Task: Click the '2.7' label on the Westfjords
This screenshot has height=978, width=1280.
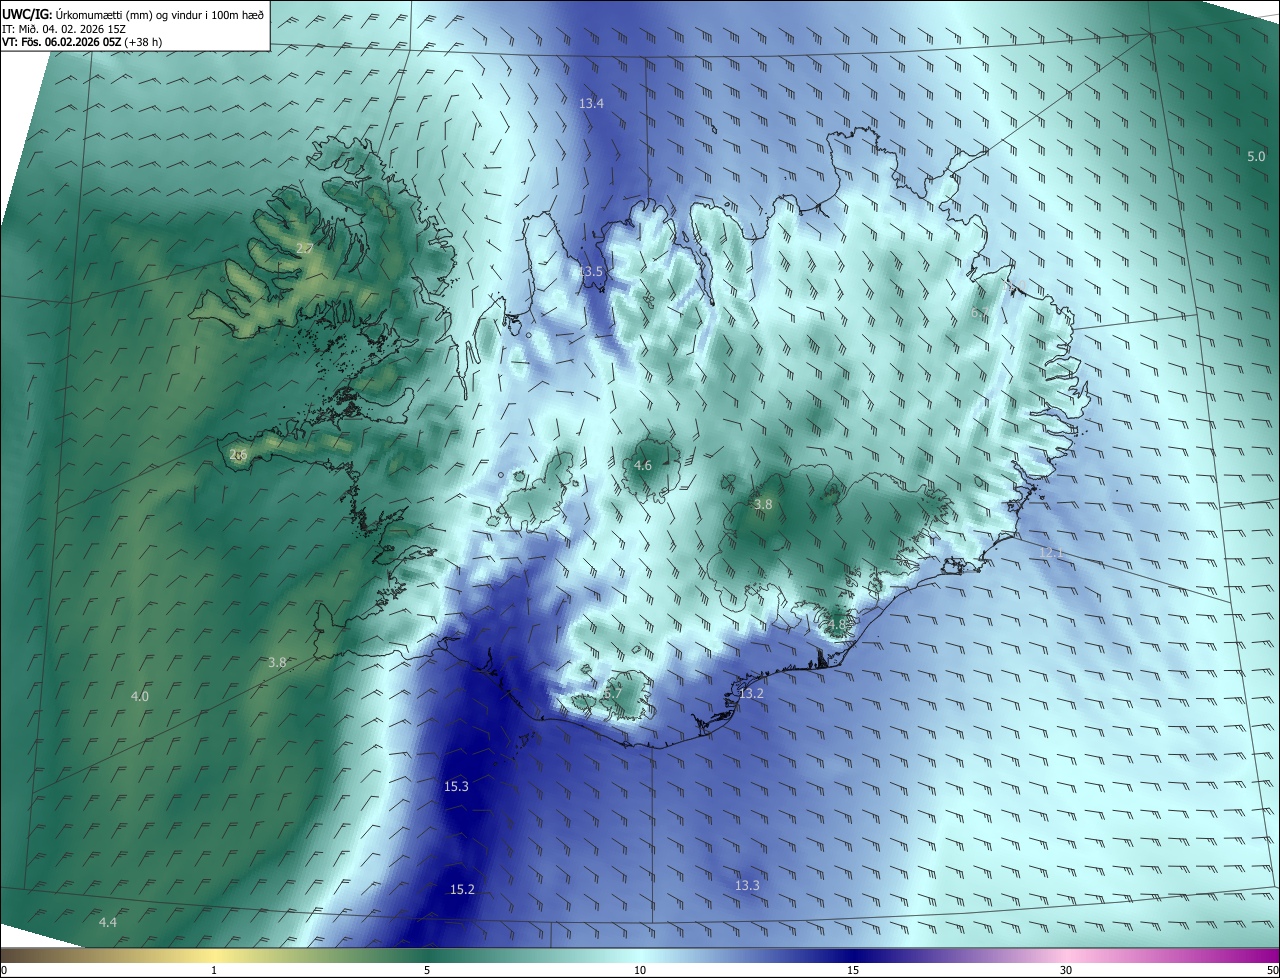Action: [x=305, y=248]
